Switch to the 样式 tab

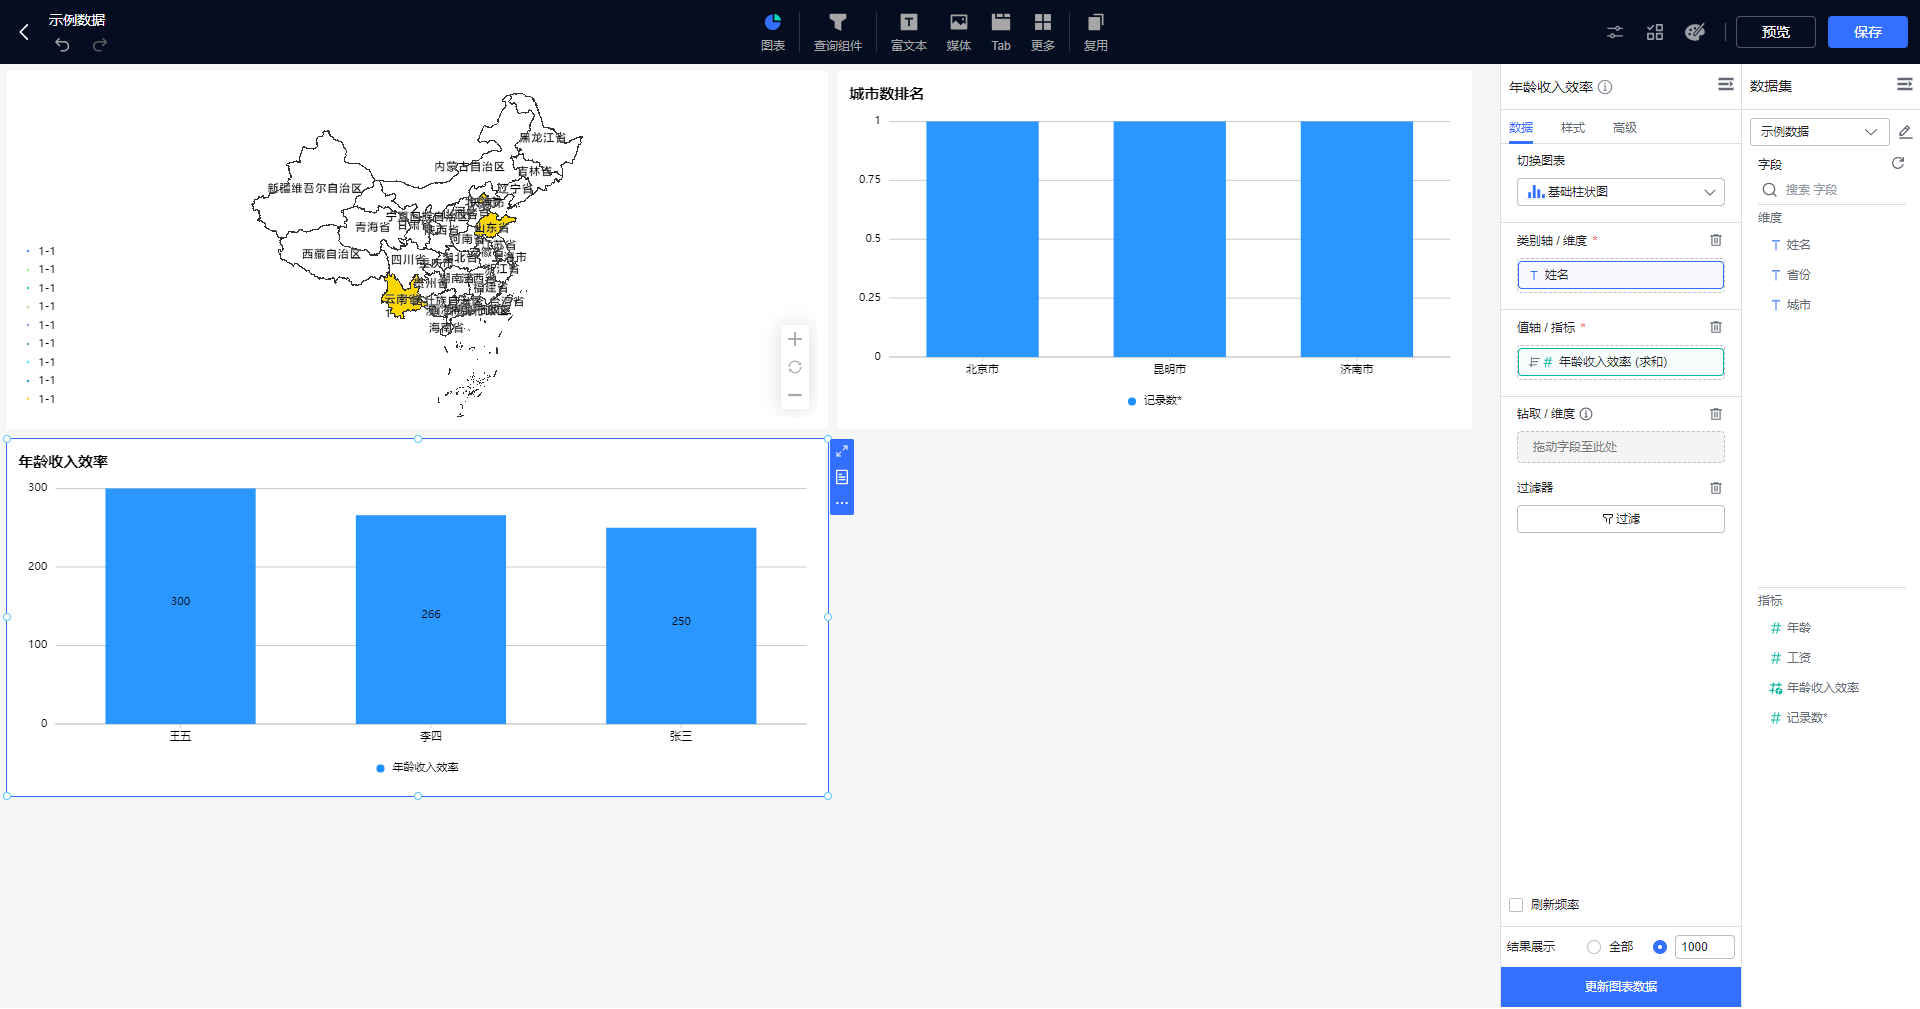coord(1572,128)
